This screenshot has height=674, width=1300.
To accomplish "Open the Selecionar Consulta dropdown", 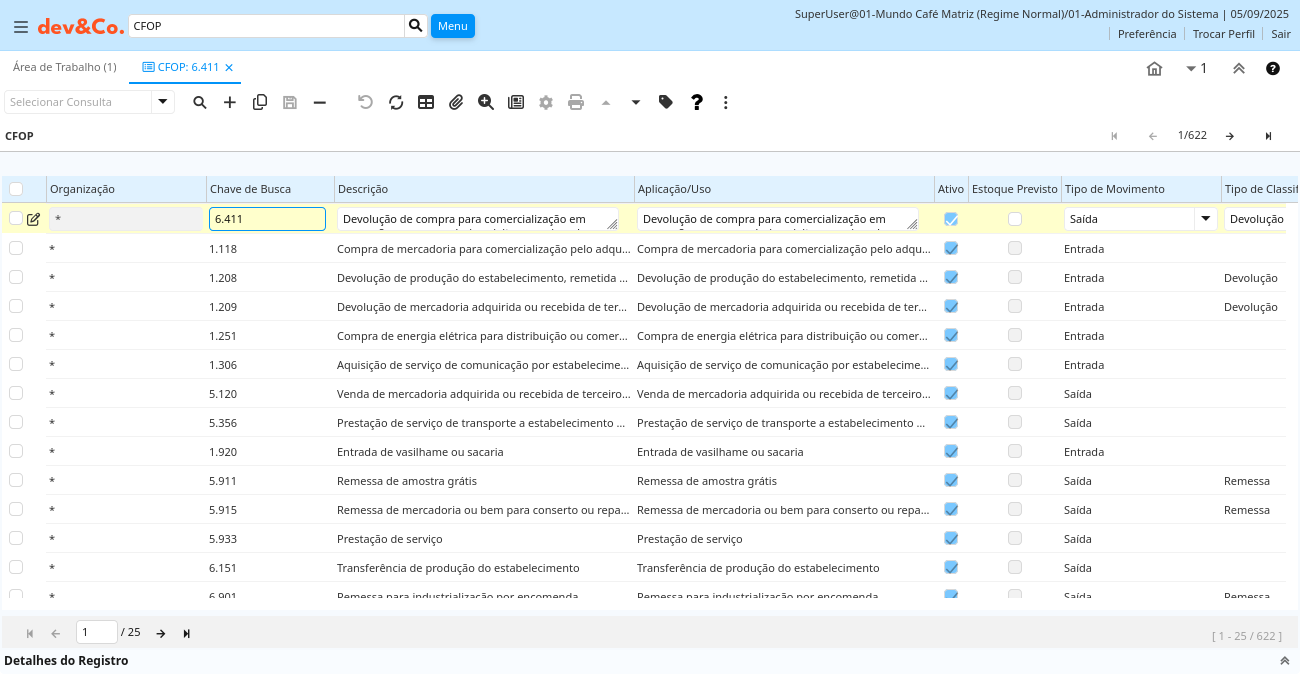I will [163, 102].
